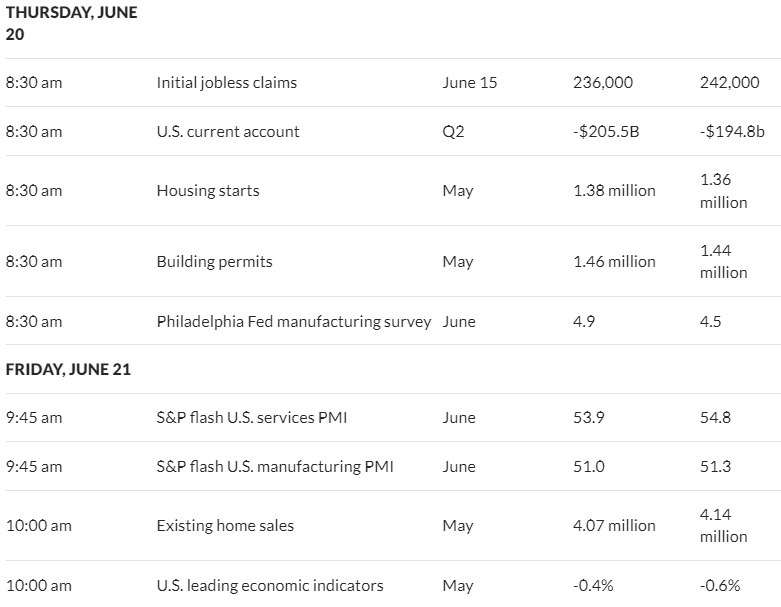Click the June 15 period cell

(x=470, y=83)
